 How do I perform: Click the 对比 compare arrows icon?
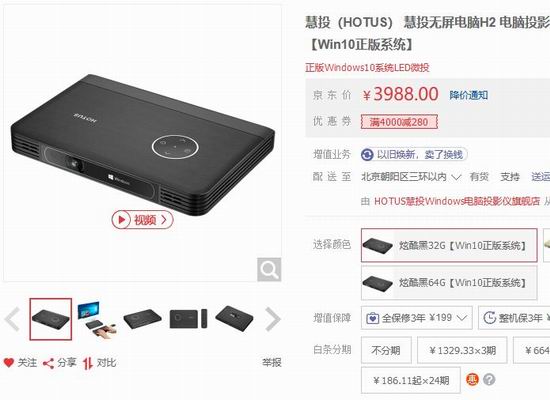88,363
